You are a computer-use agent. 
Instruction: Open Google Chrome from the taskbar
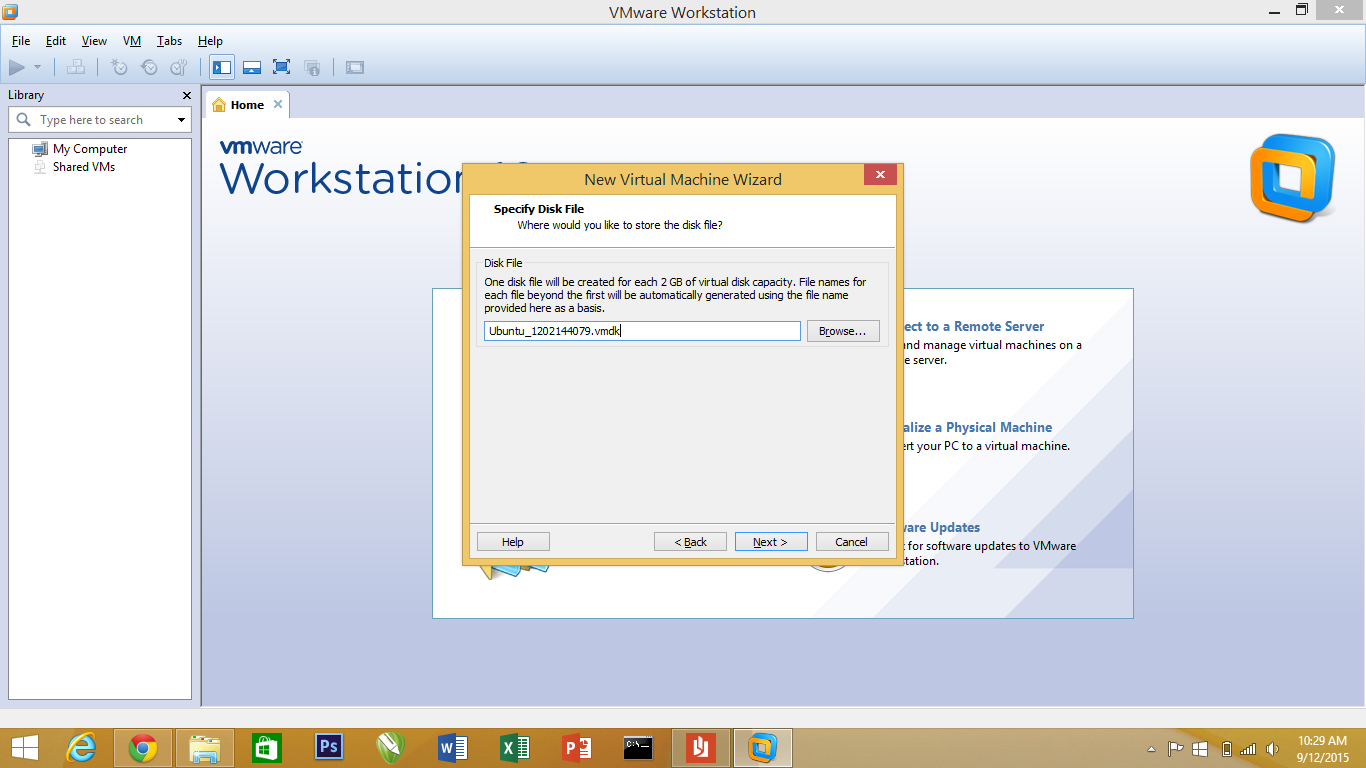tap(143, 748)
